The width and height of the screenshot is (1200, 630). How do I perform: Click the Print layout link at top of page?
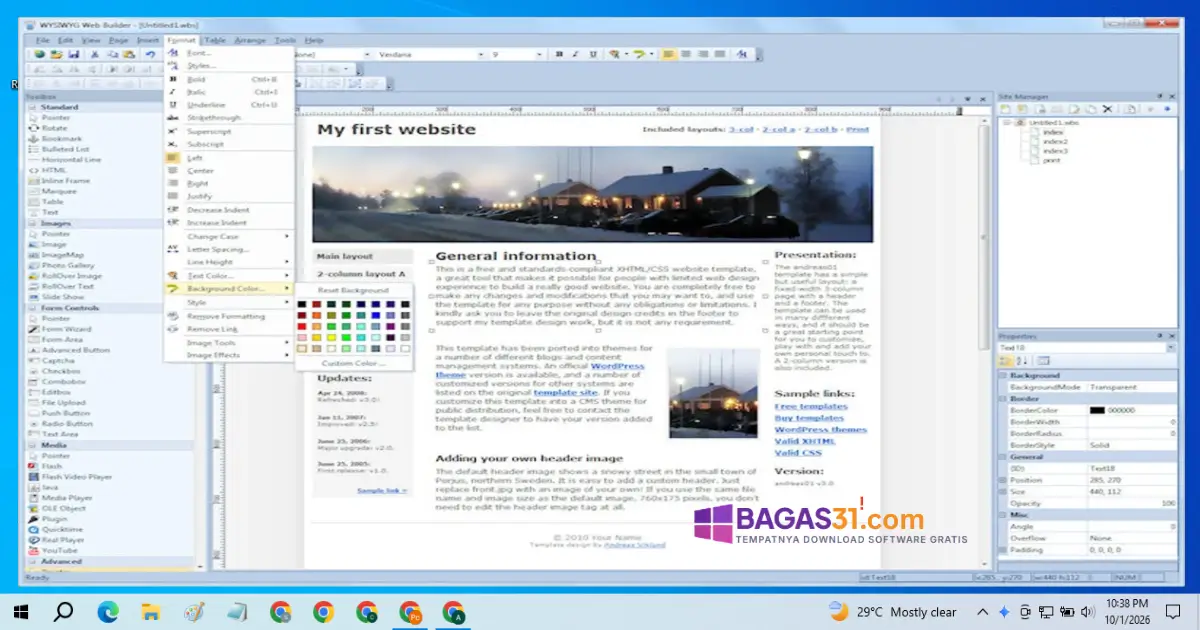click(x=858, y=130)
